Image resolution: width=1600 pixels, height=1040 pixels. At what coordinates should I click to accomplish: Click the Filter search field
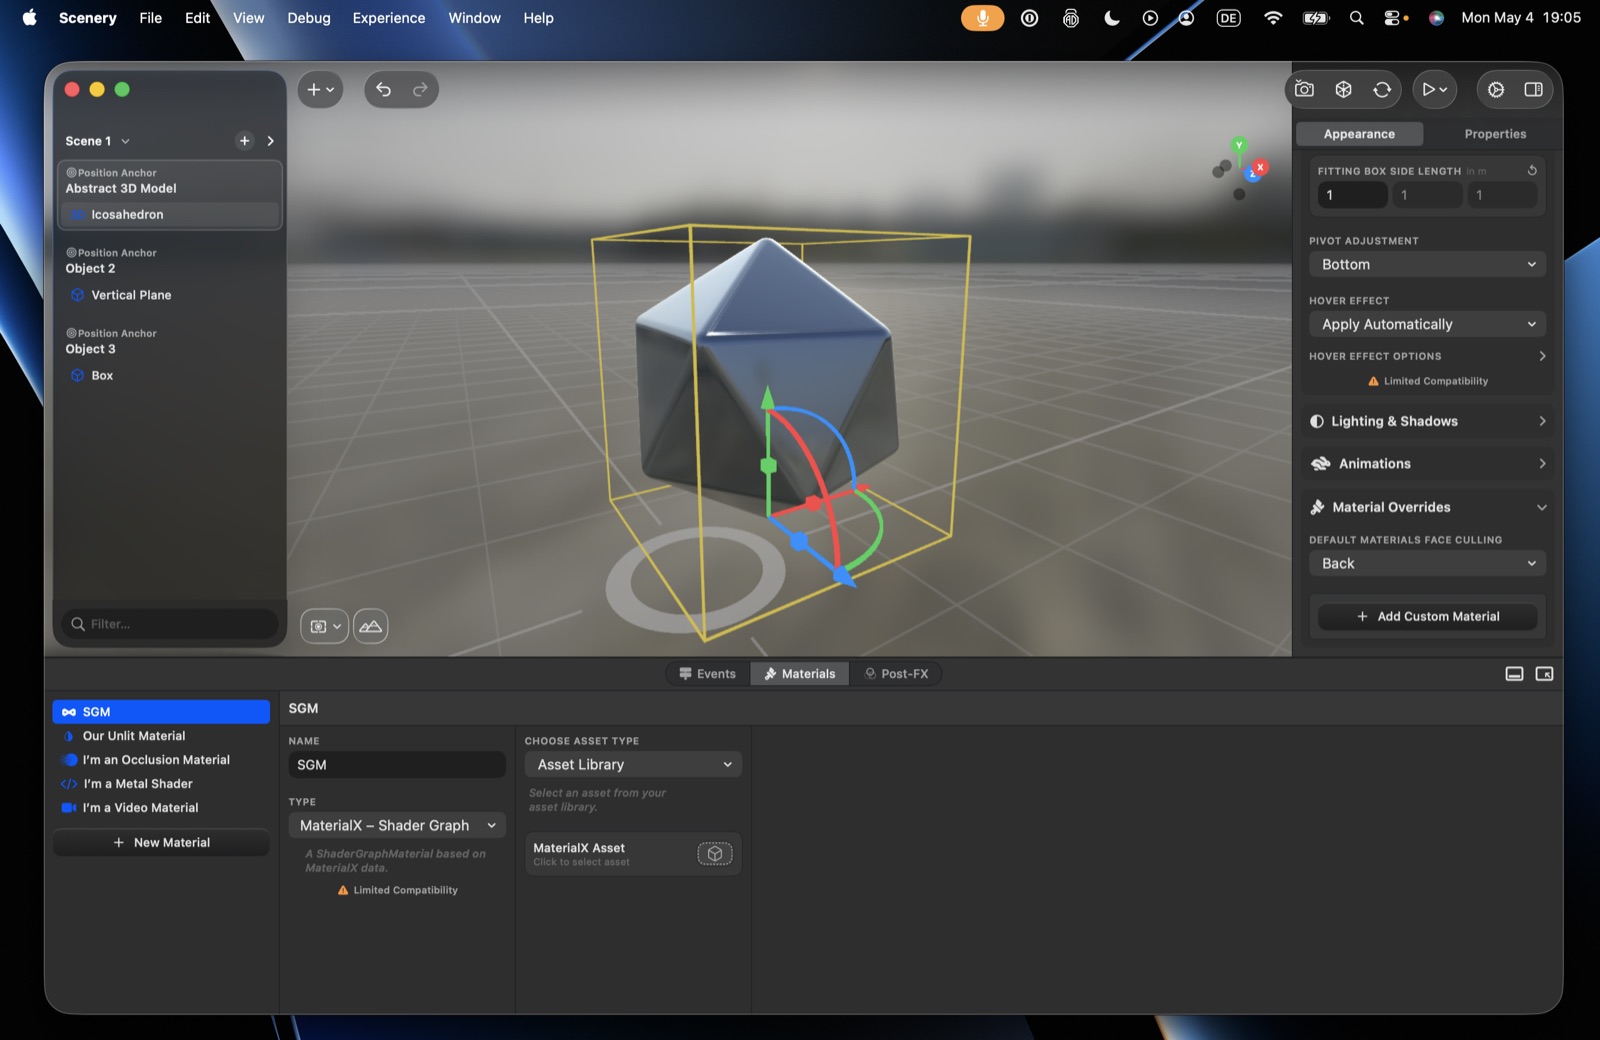(170, 624)
